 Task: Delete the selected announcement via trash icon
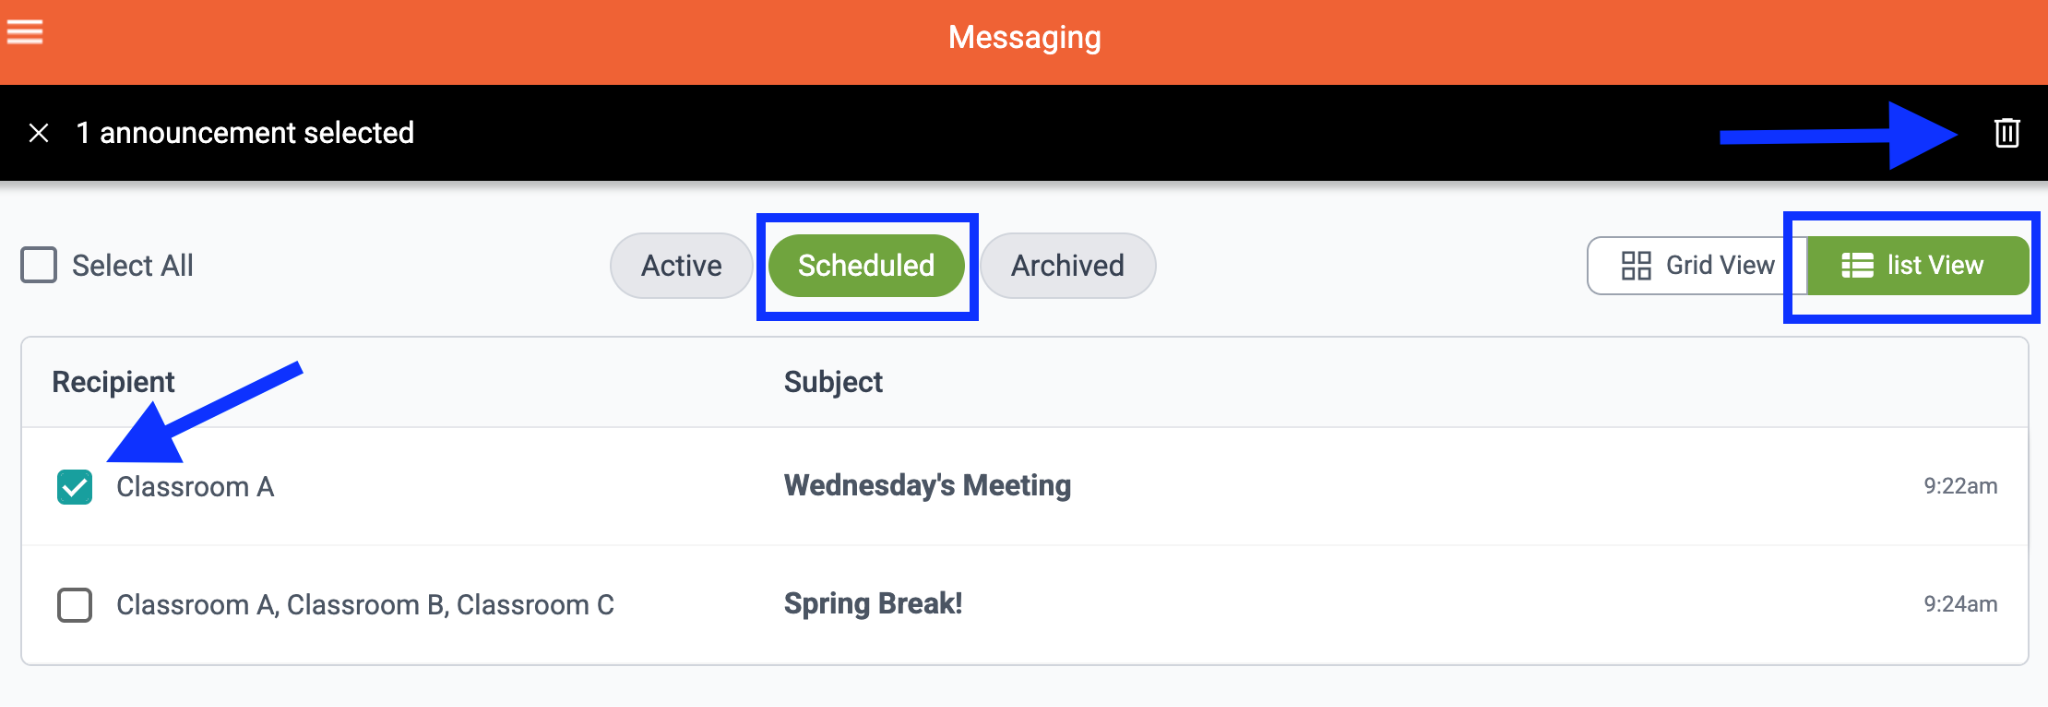2006,133
